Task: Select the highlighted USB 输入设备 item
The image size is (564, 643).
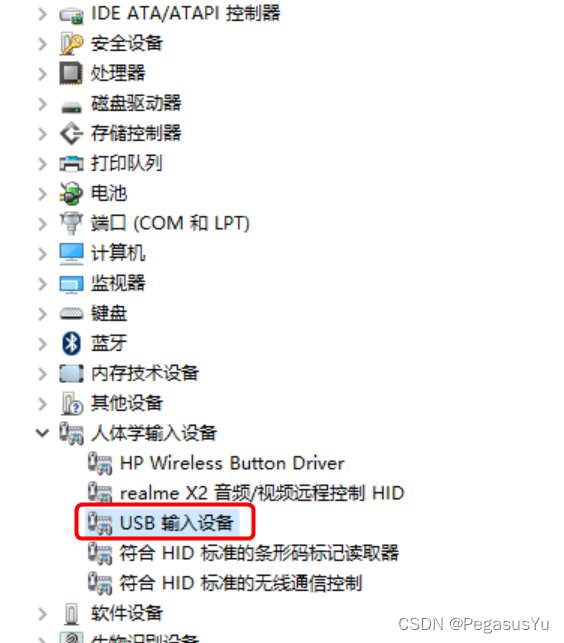Action: point(162,523)
